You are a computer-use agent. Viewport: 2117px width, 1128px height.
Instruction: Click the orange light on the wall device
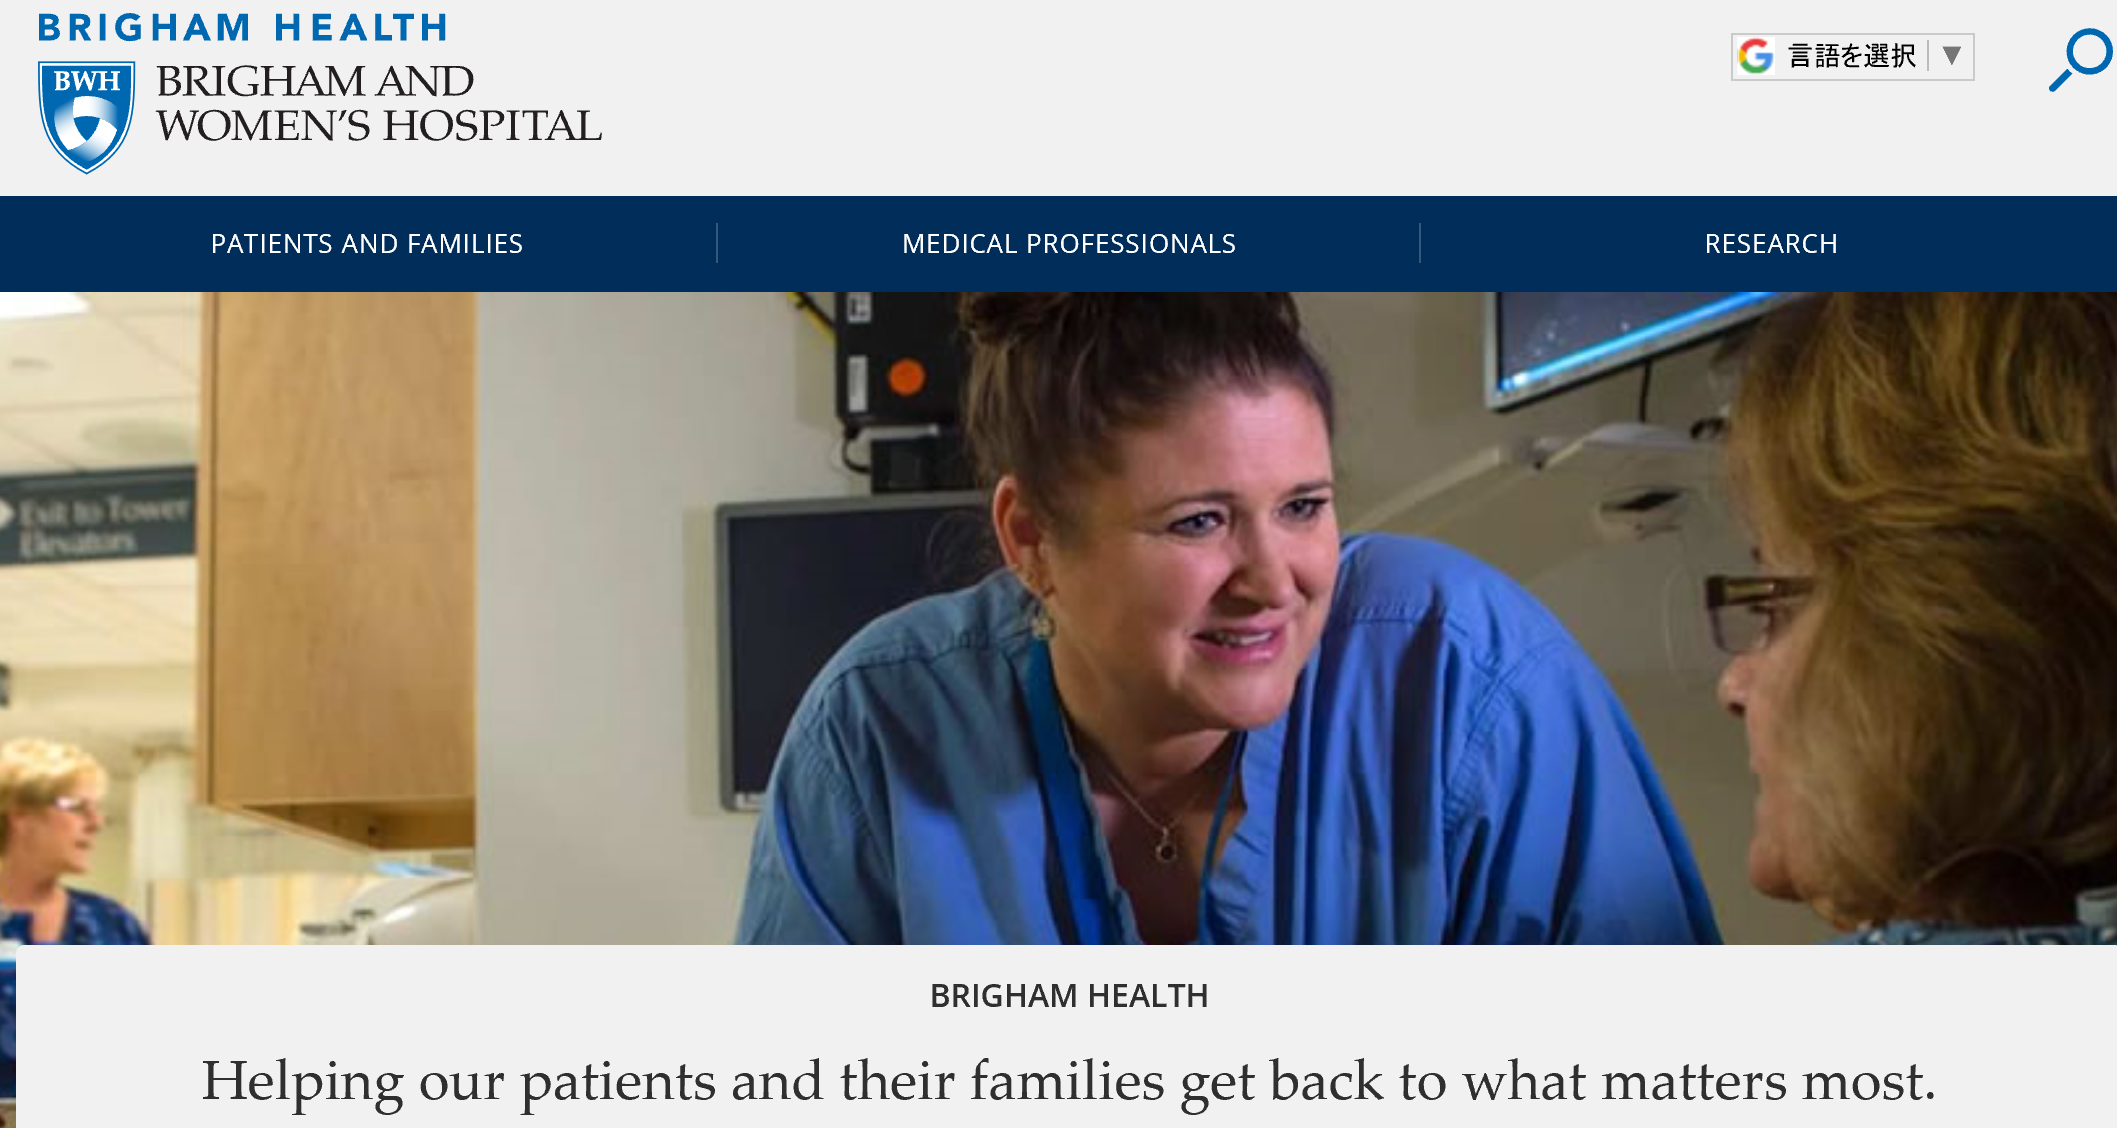(906, 378)
